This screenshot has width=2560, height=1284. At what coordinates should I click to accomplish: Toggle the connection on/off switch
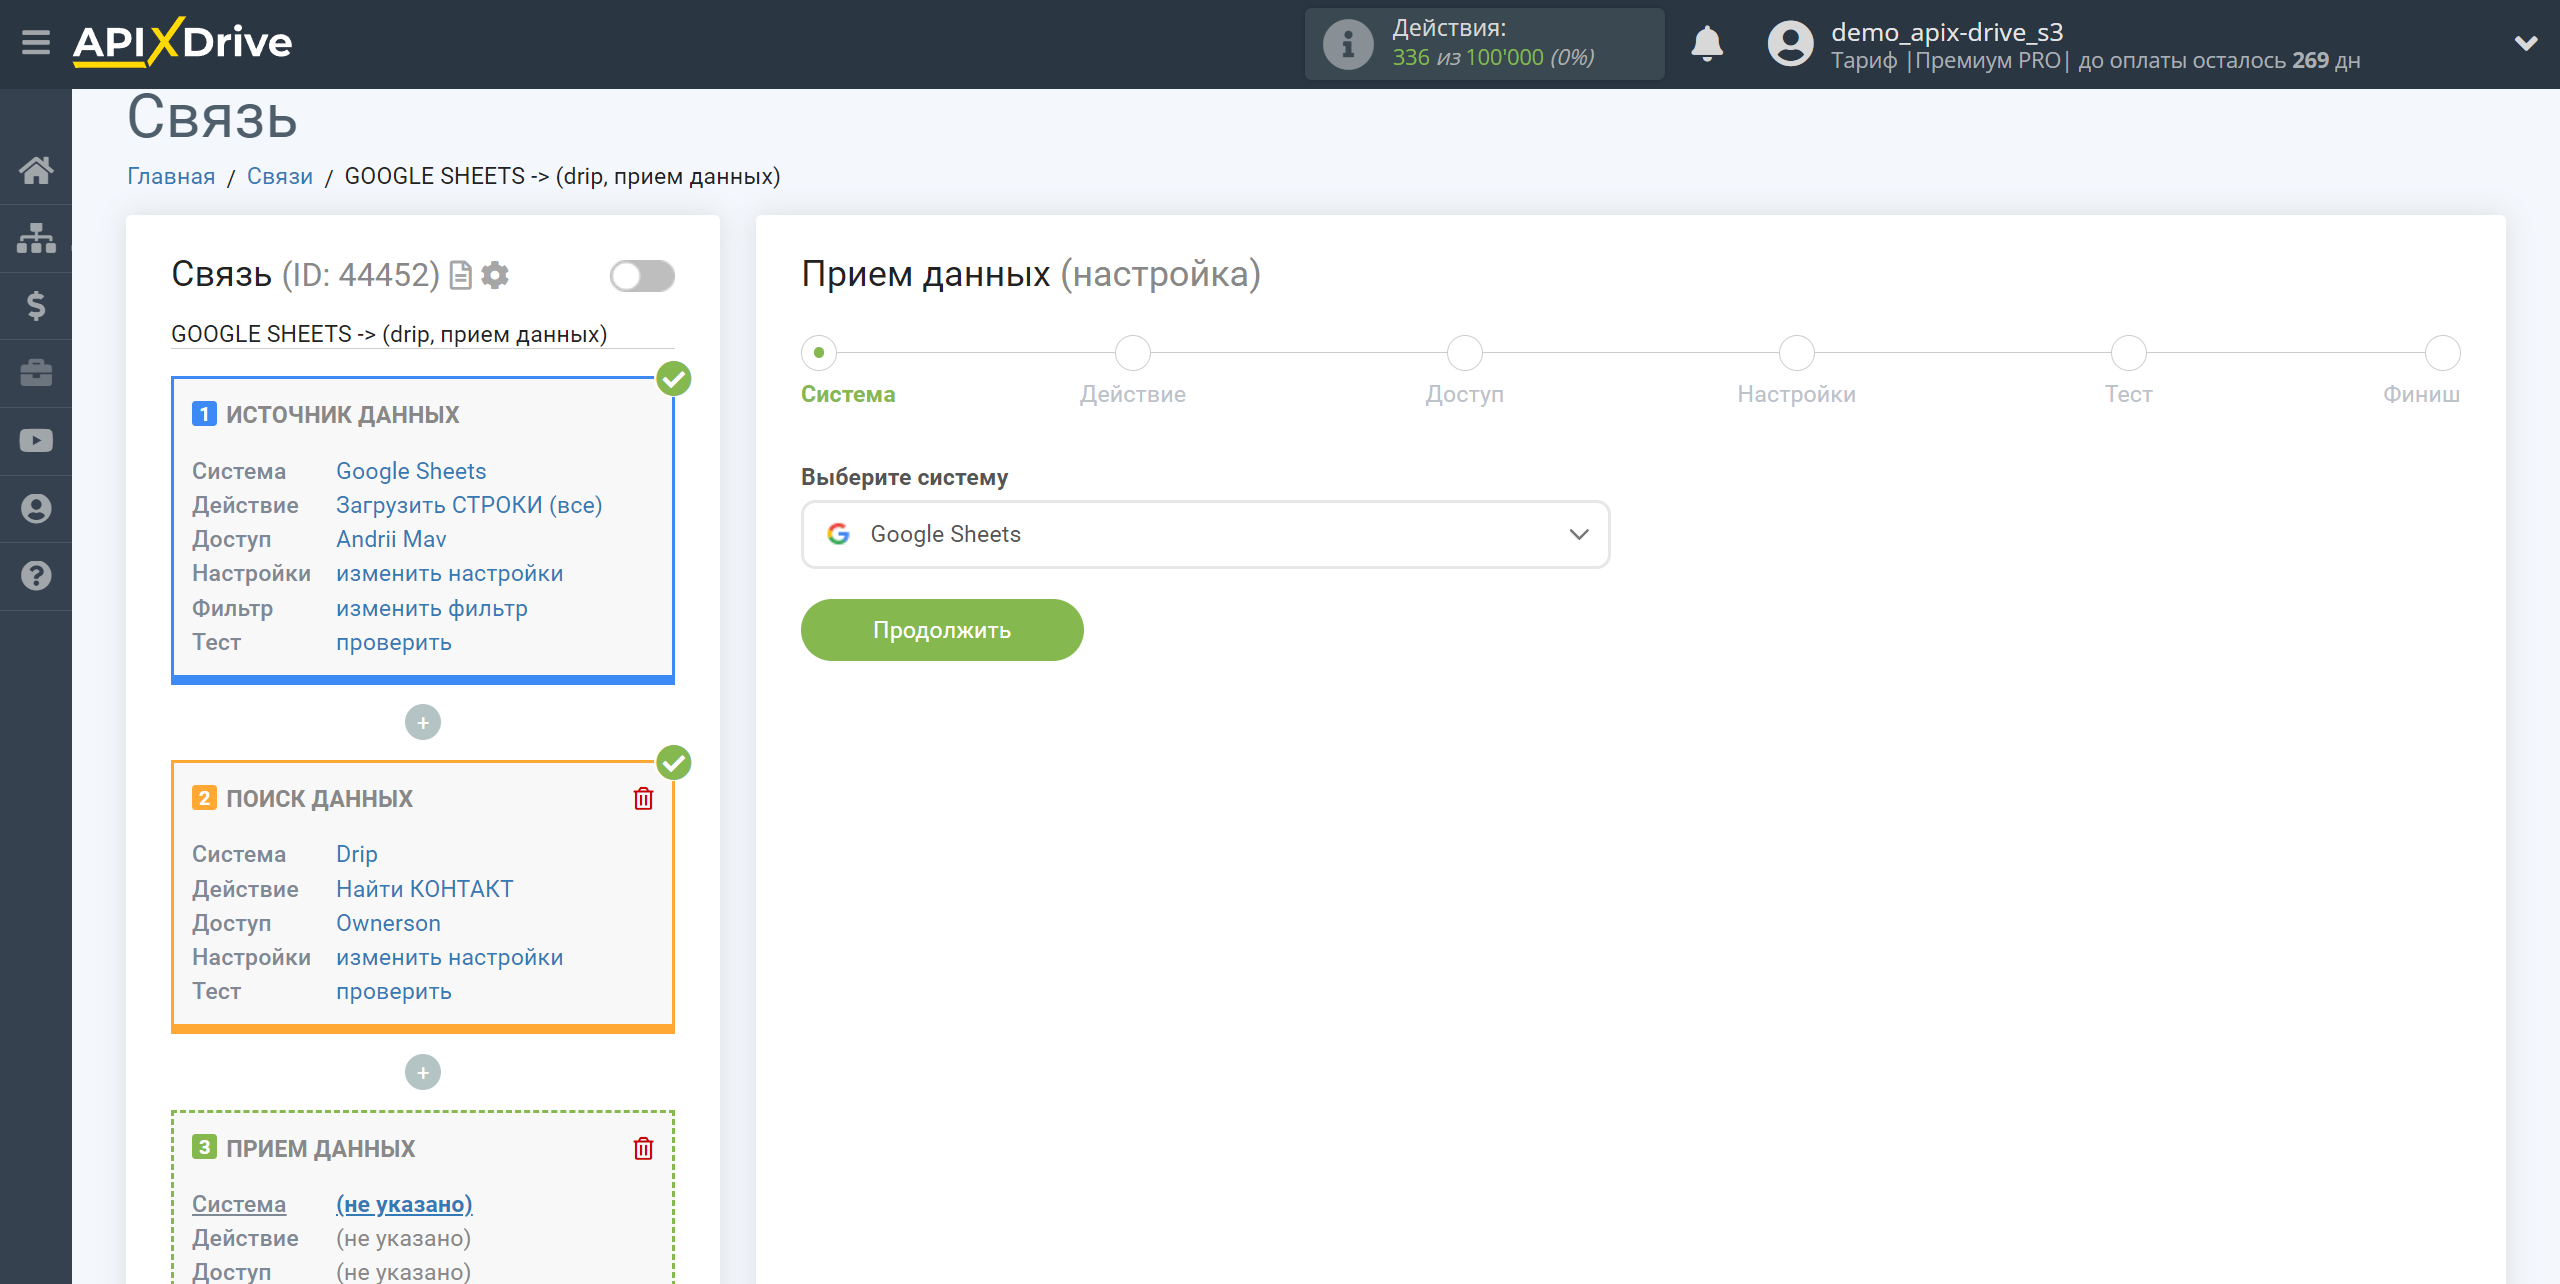(642, 276)
